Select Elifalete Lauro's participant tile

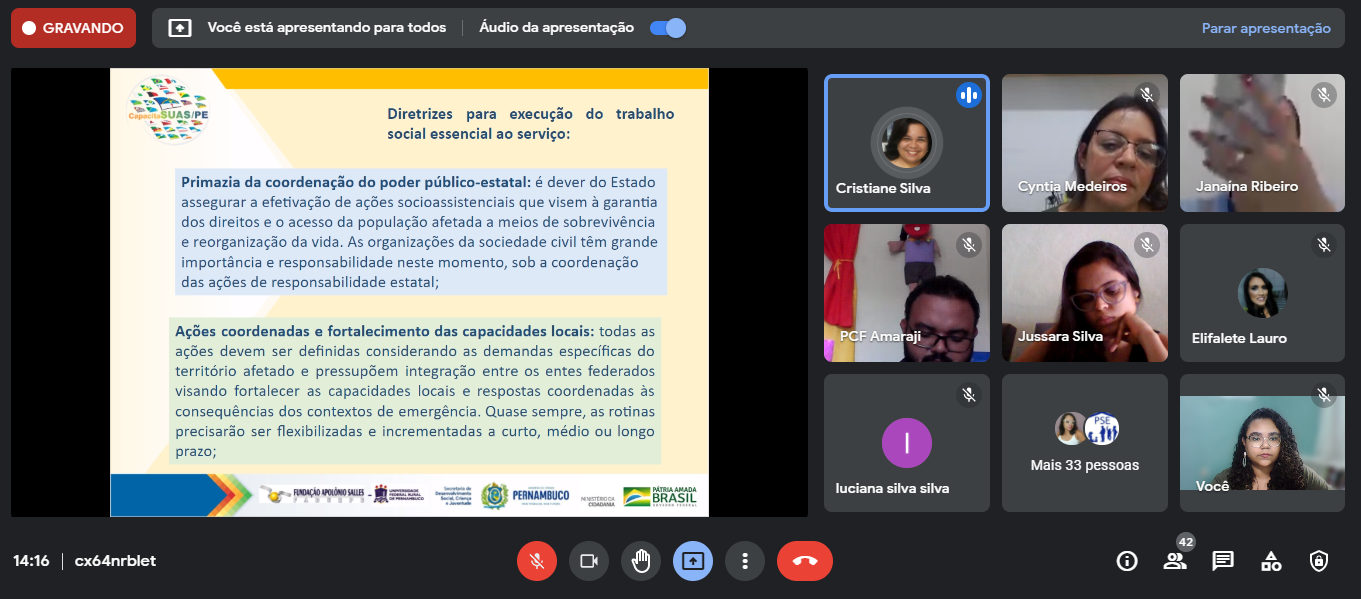click(1262, 293)
